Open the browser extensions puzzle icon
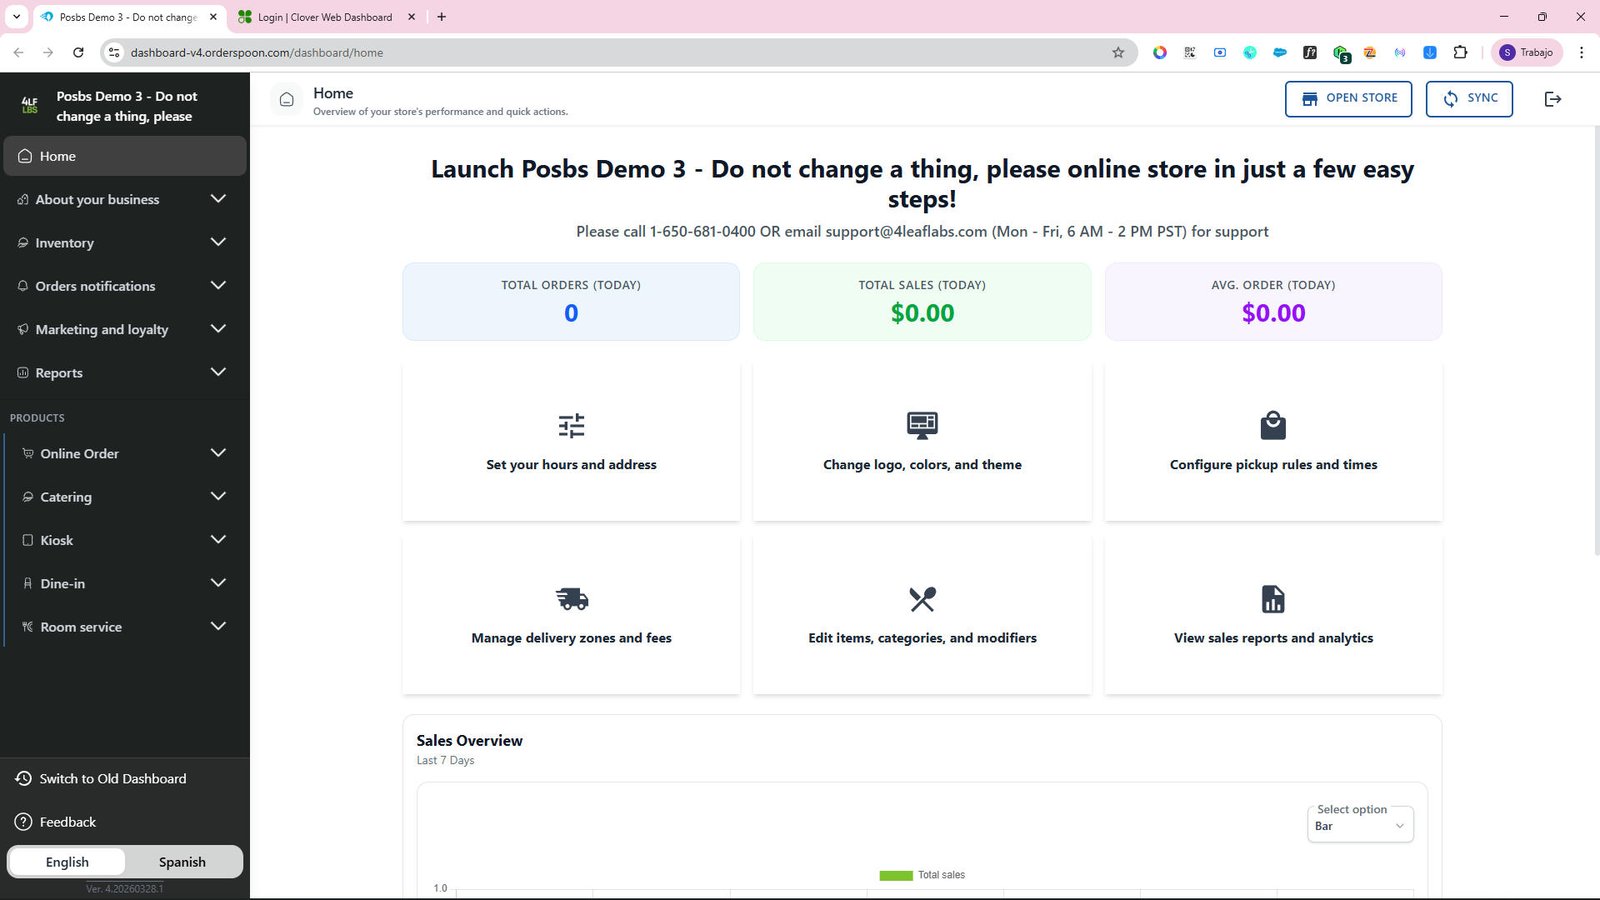Screen dimensions: 1600x900 [1460, 52]
